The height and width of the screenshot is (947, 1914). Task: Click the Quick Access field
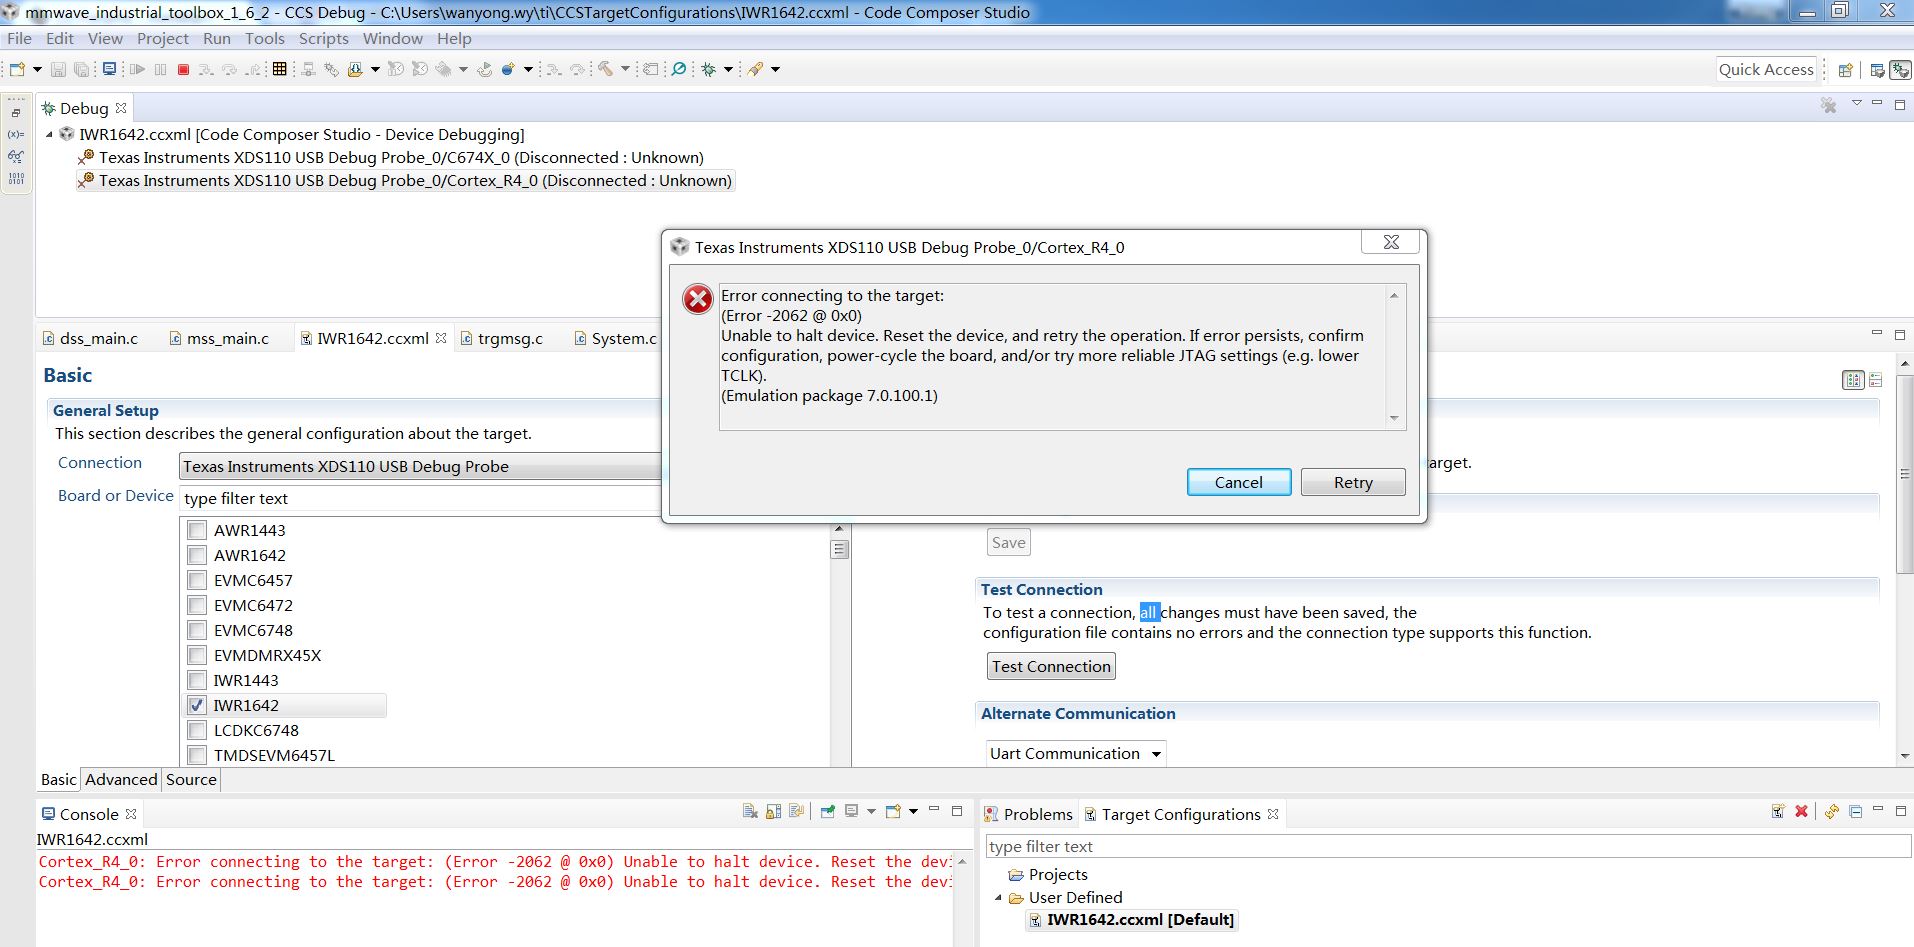1766,69
